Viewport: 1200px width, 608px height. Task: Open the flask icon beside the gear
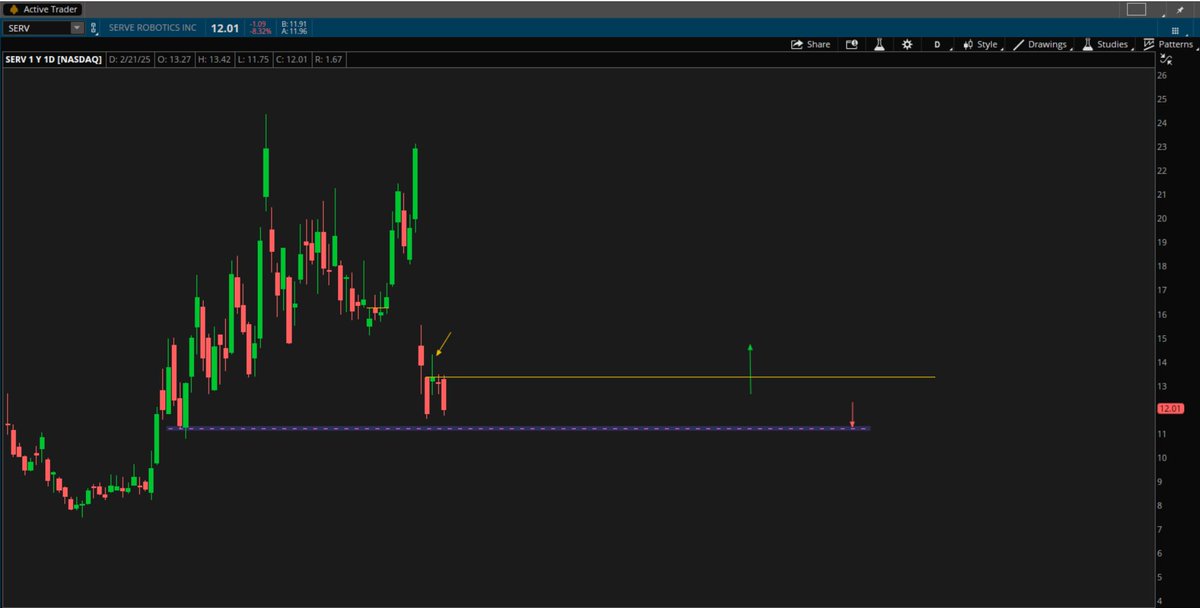tap(879, 44)
